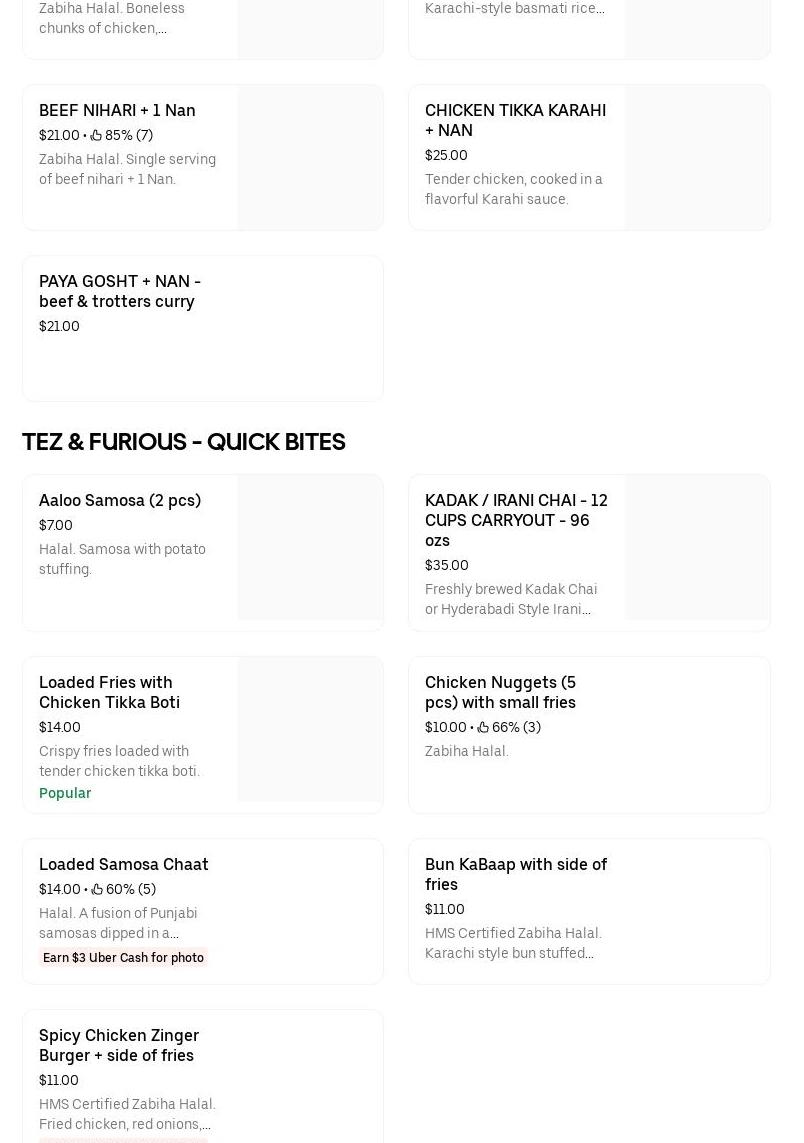Click Beef Nihari image thumbnail
The image size is (804, 1143).
click(x=310, y=157)
